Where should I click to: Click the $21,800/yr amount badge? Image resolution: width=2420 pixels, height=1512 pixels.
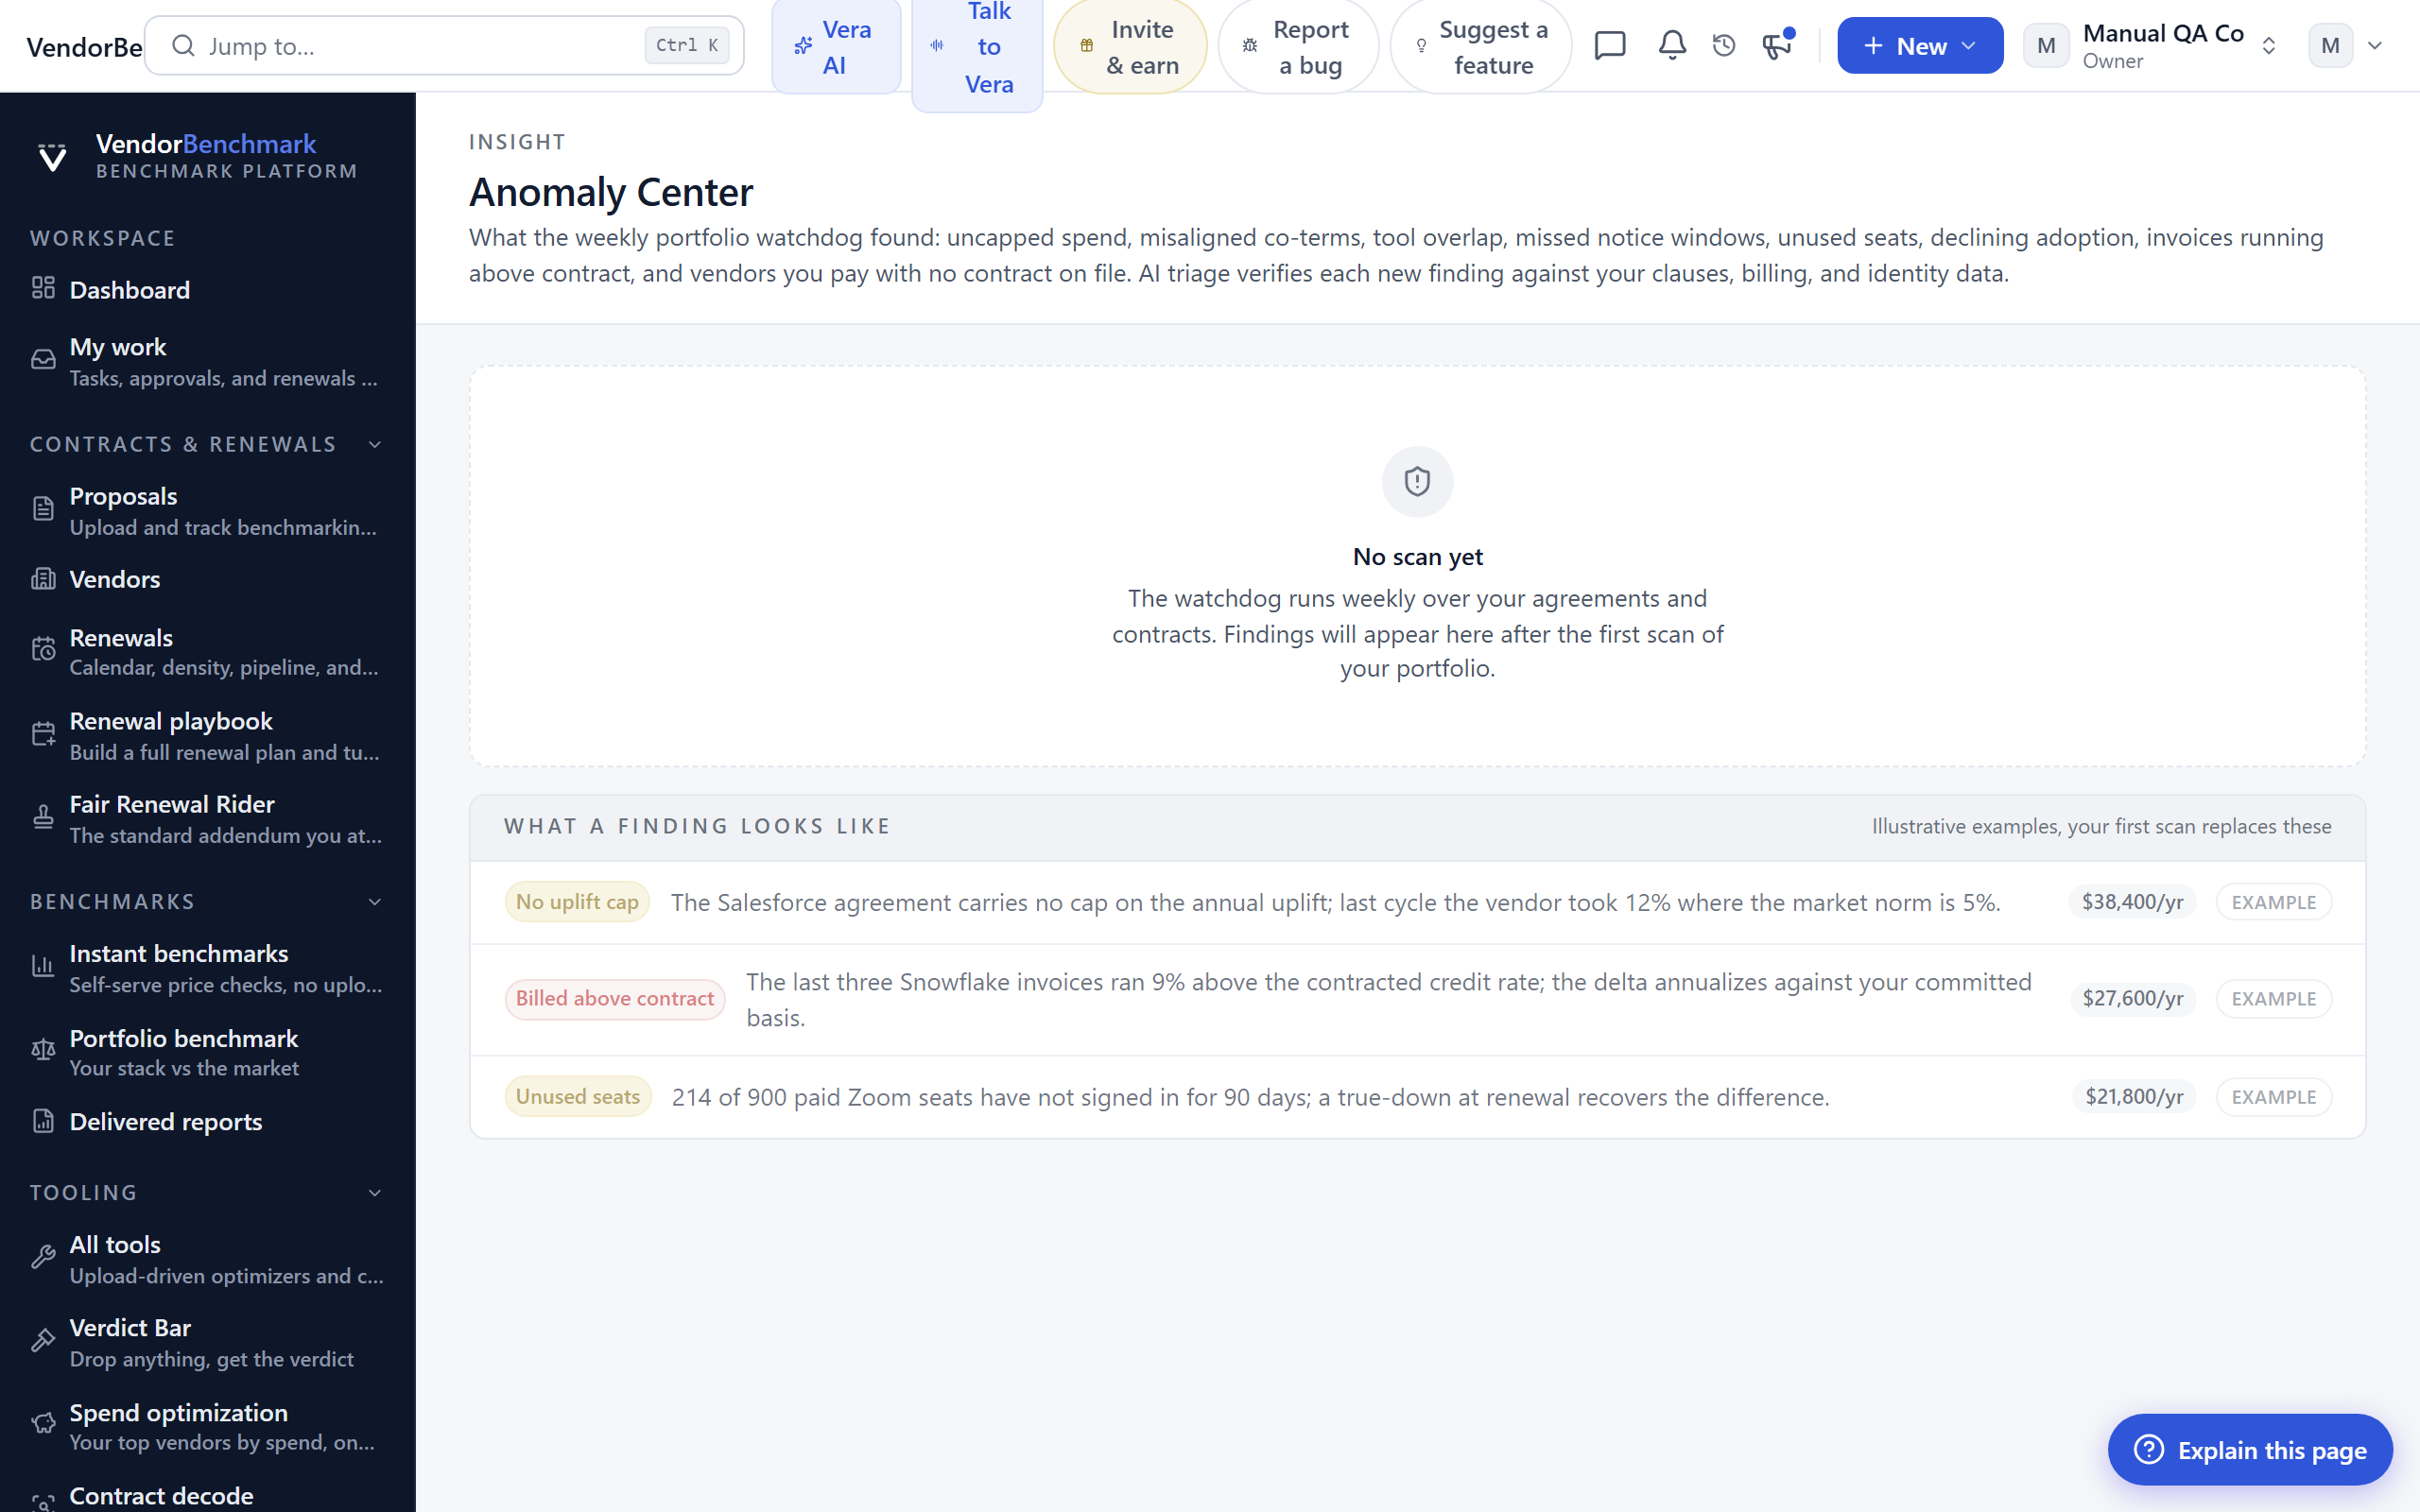point(2134,1097)
